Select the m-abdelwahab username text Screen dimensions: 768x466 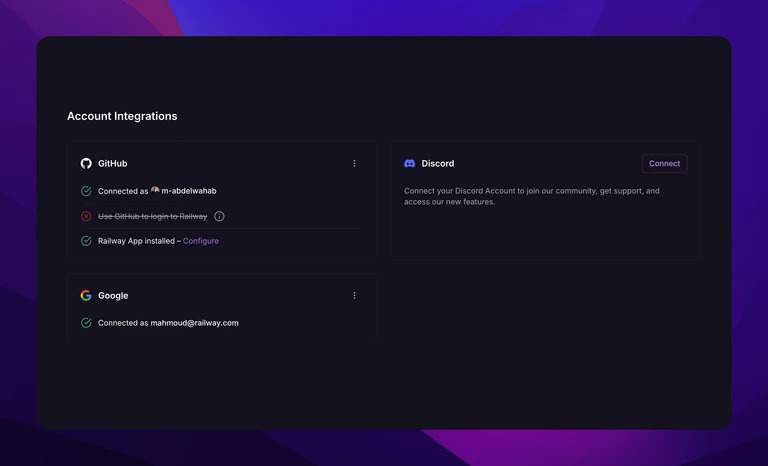[189, 191]
